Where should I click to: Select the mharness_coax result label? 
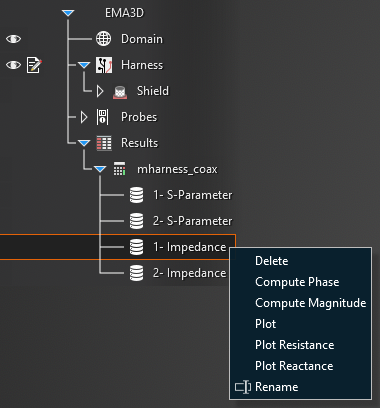pos(177,169)
